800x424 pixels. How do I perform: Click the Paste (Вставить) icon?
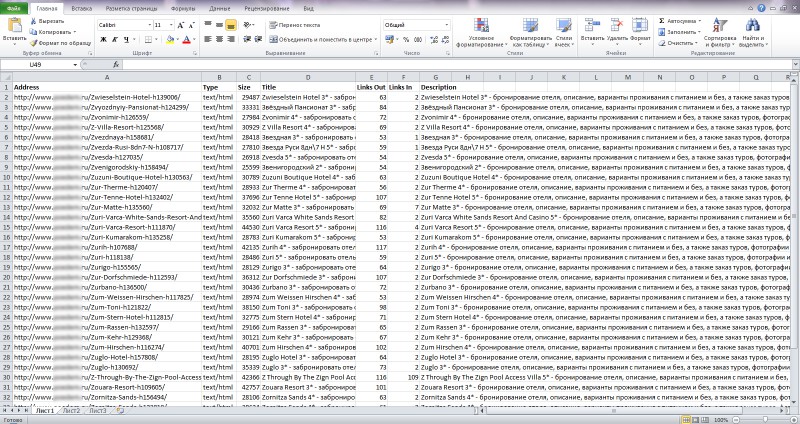pos(14,26)
